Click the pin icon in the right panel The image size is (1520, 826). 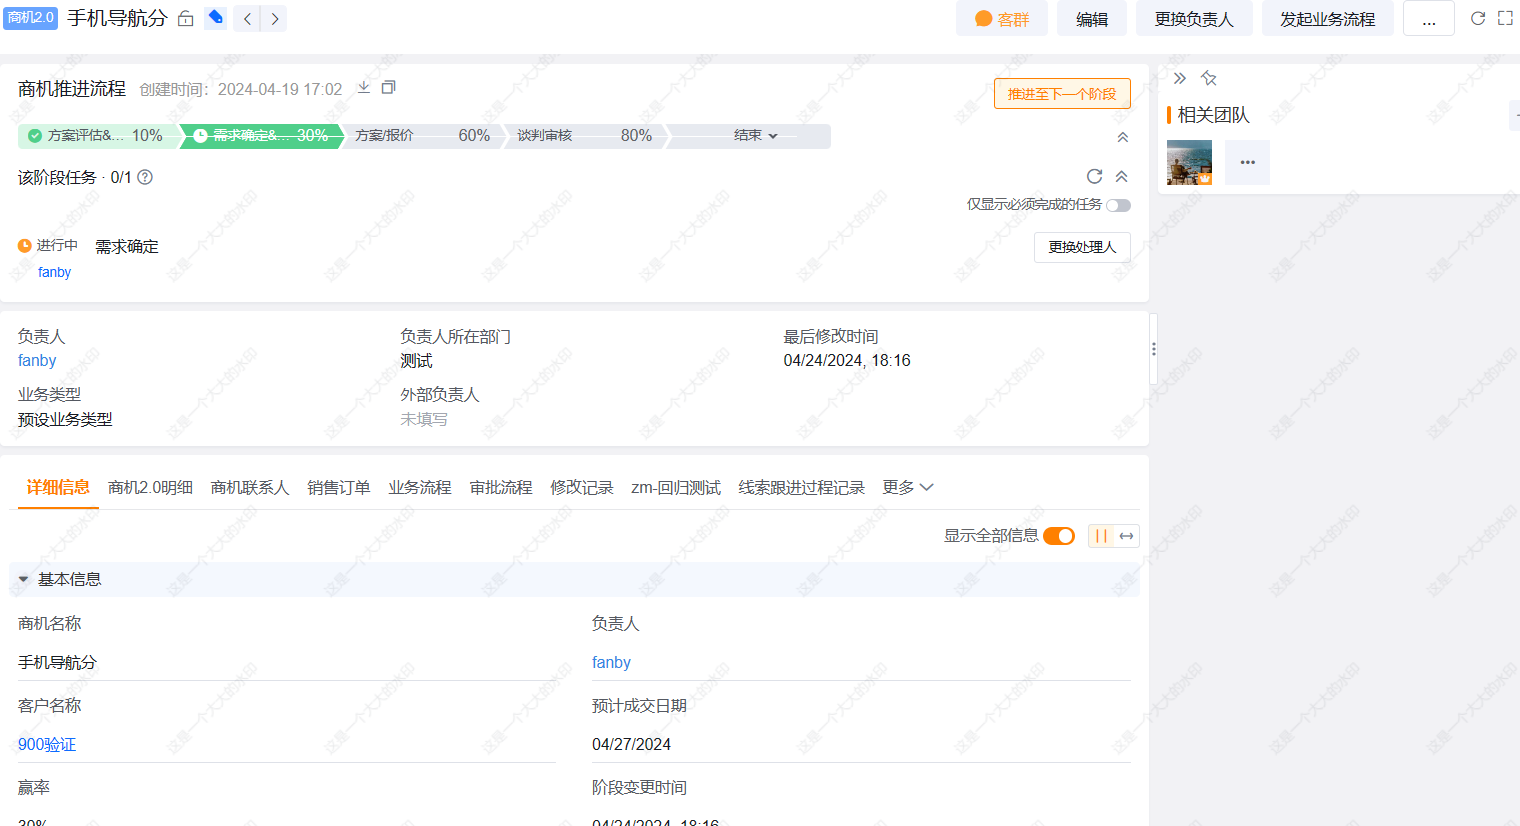pos(1209,77)
